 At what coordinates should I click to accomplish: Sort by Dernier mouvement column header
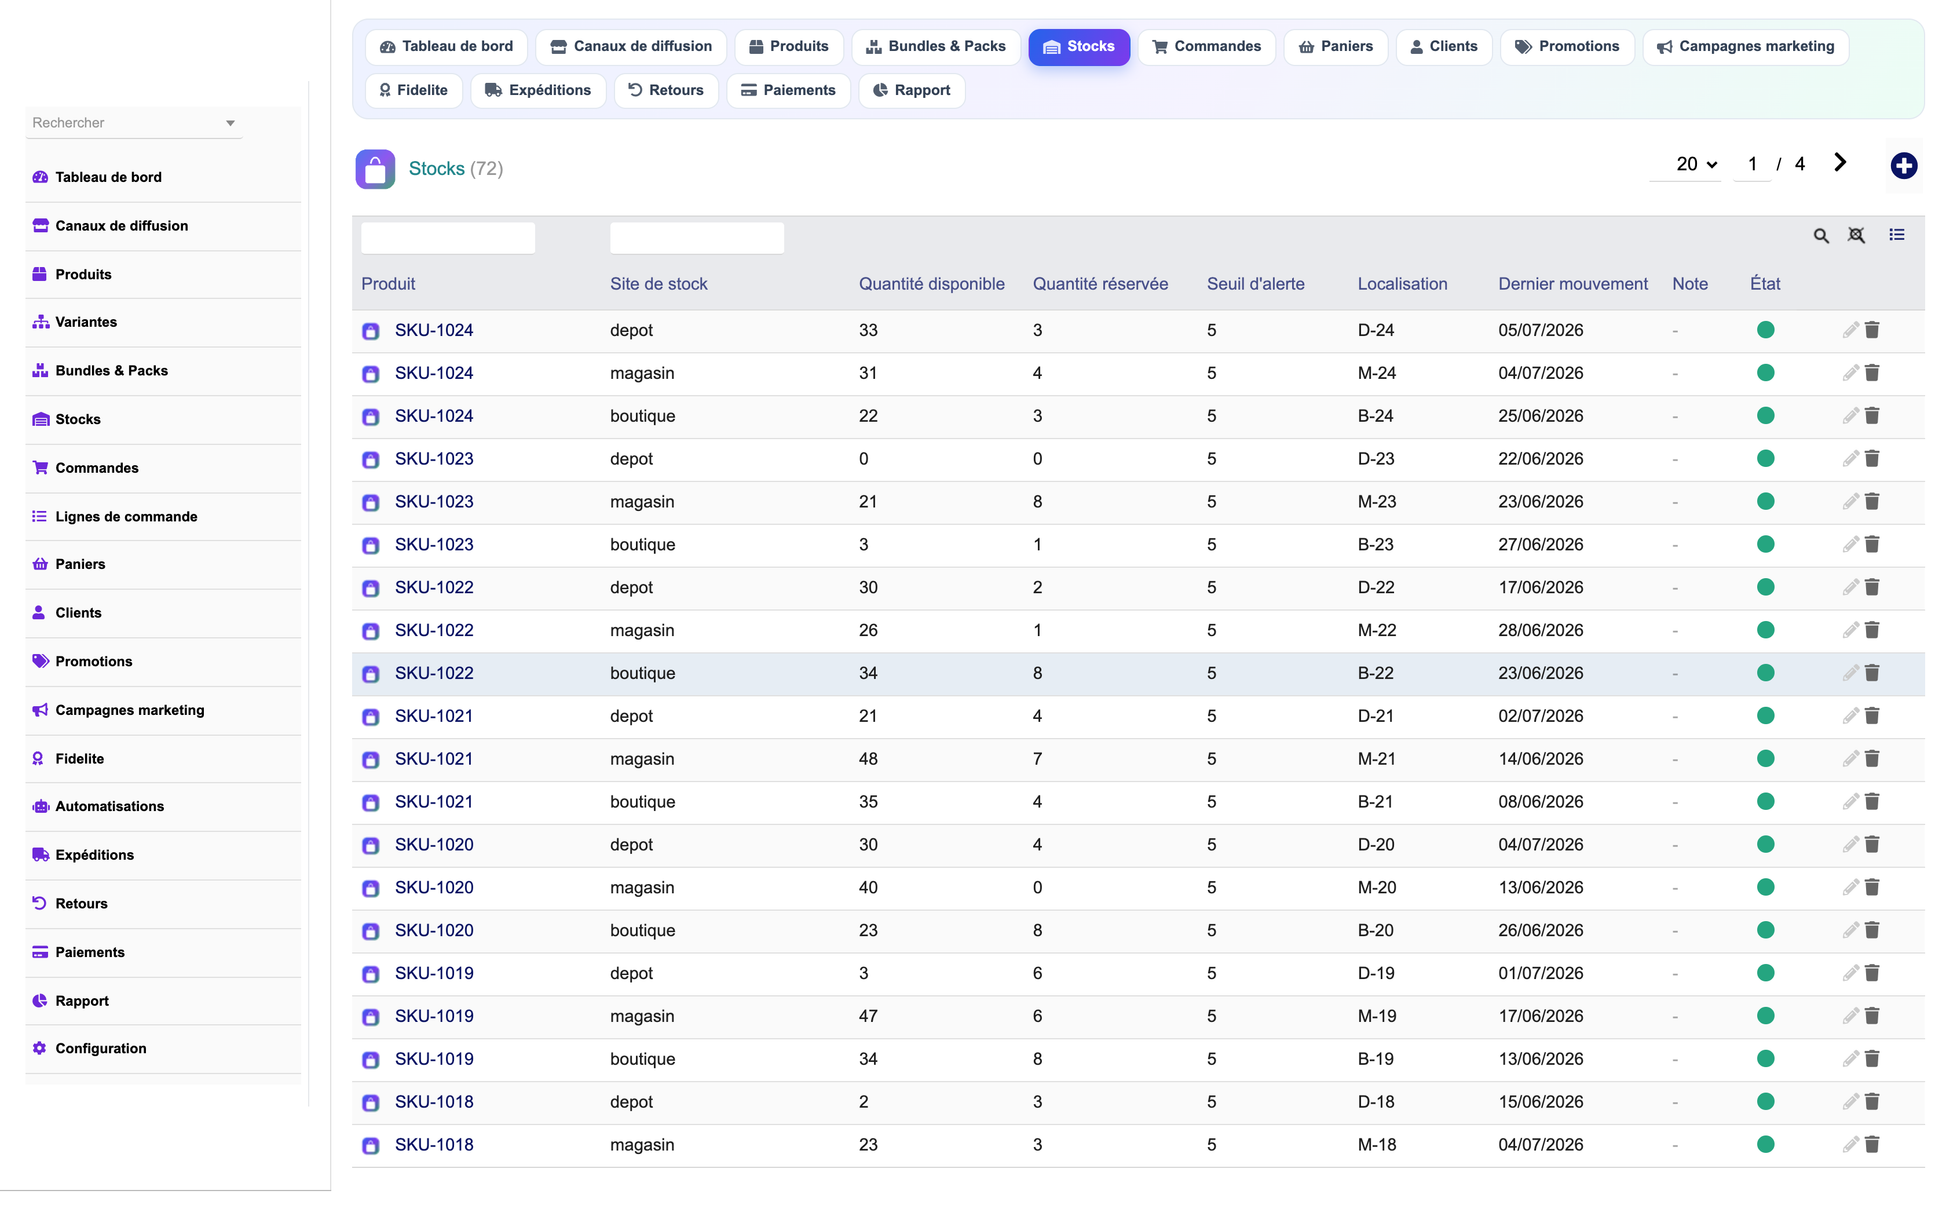click(x=1572, y=284)
